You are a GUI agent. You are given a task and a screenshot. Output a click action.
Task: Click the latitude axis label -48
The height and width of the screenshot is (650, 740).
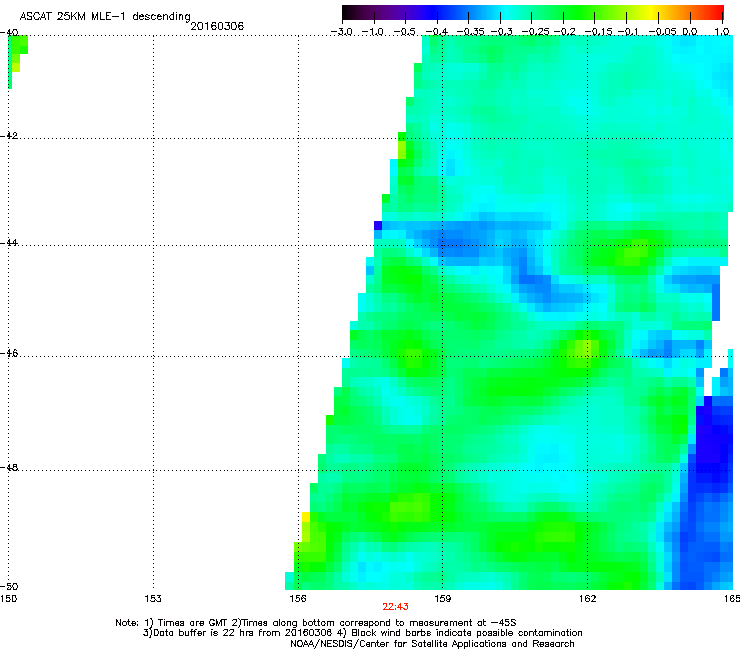pos(9,468)
